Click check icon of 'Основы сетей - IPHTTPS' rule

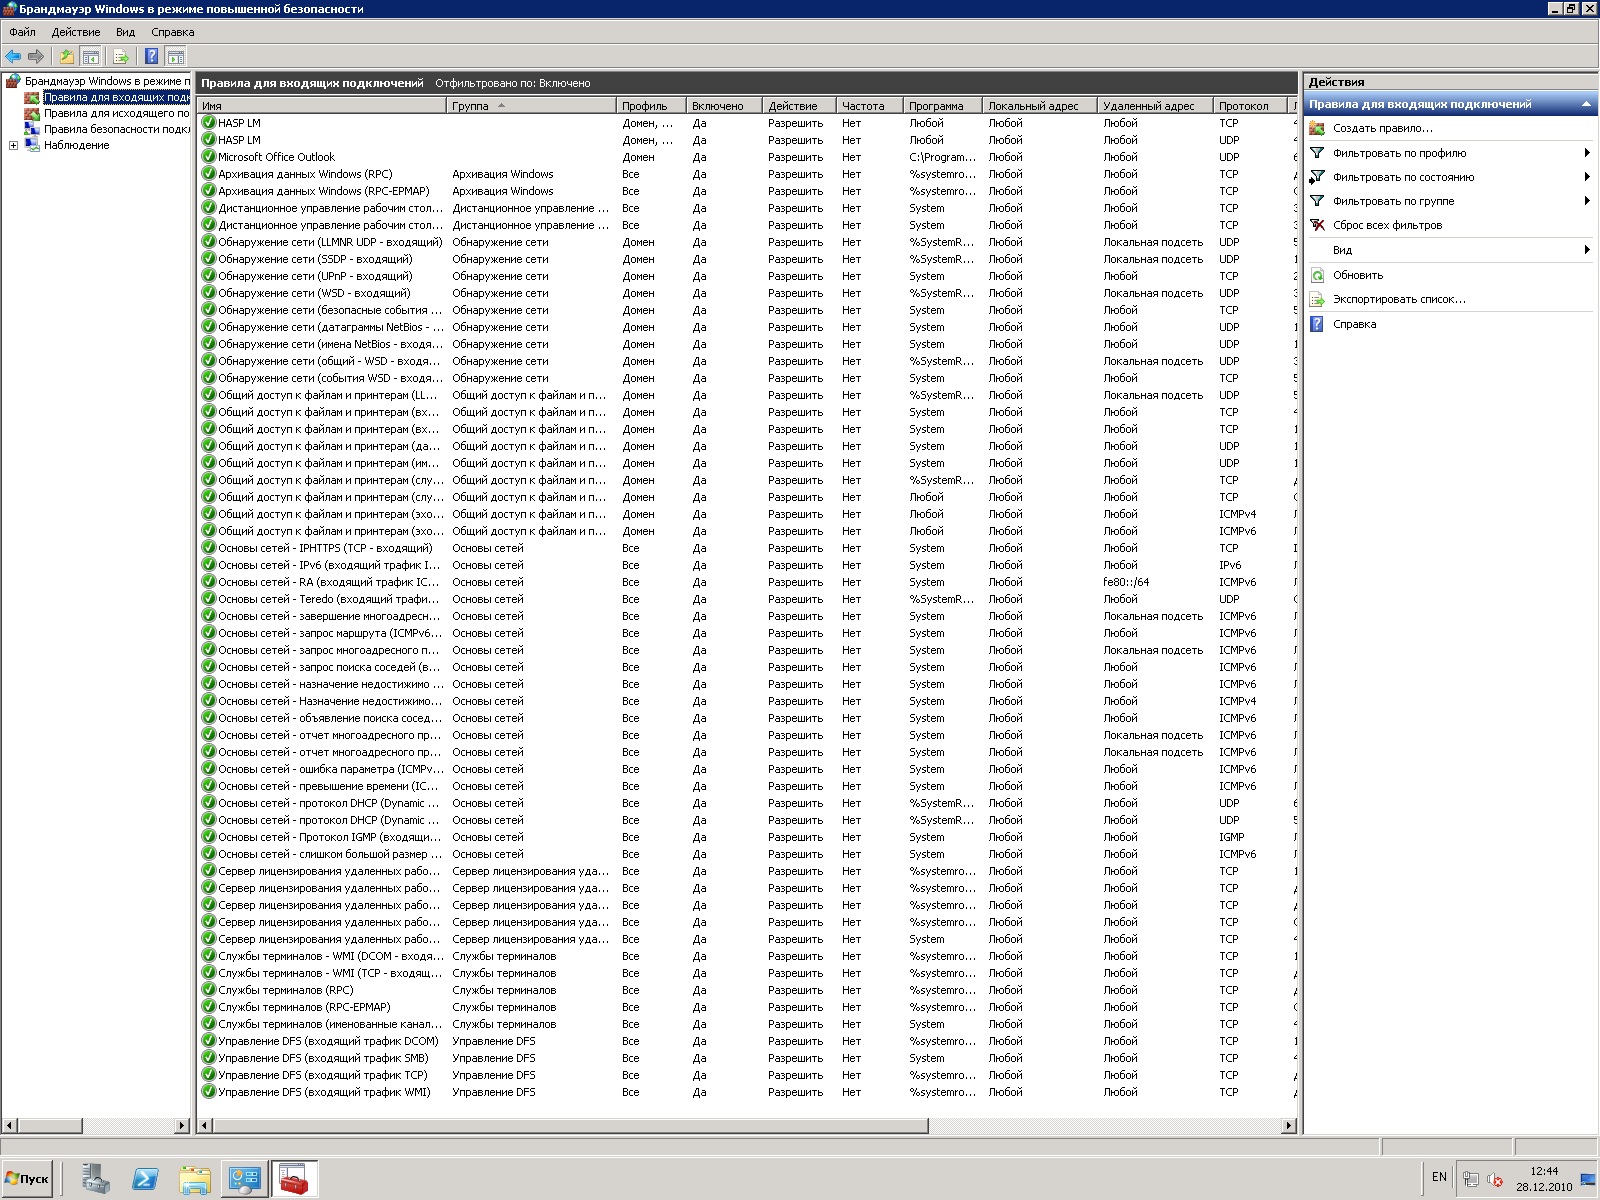[209, 548]
